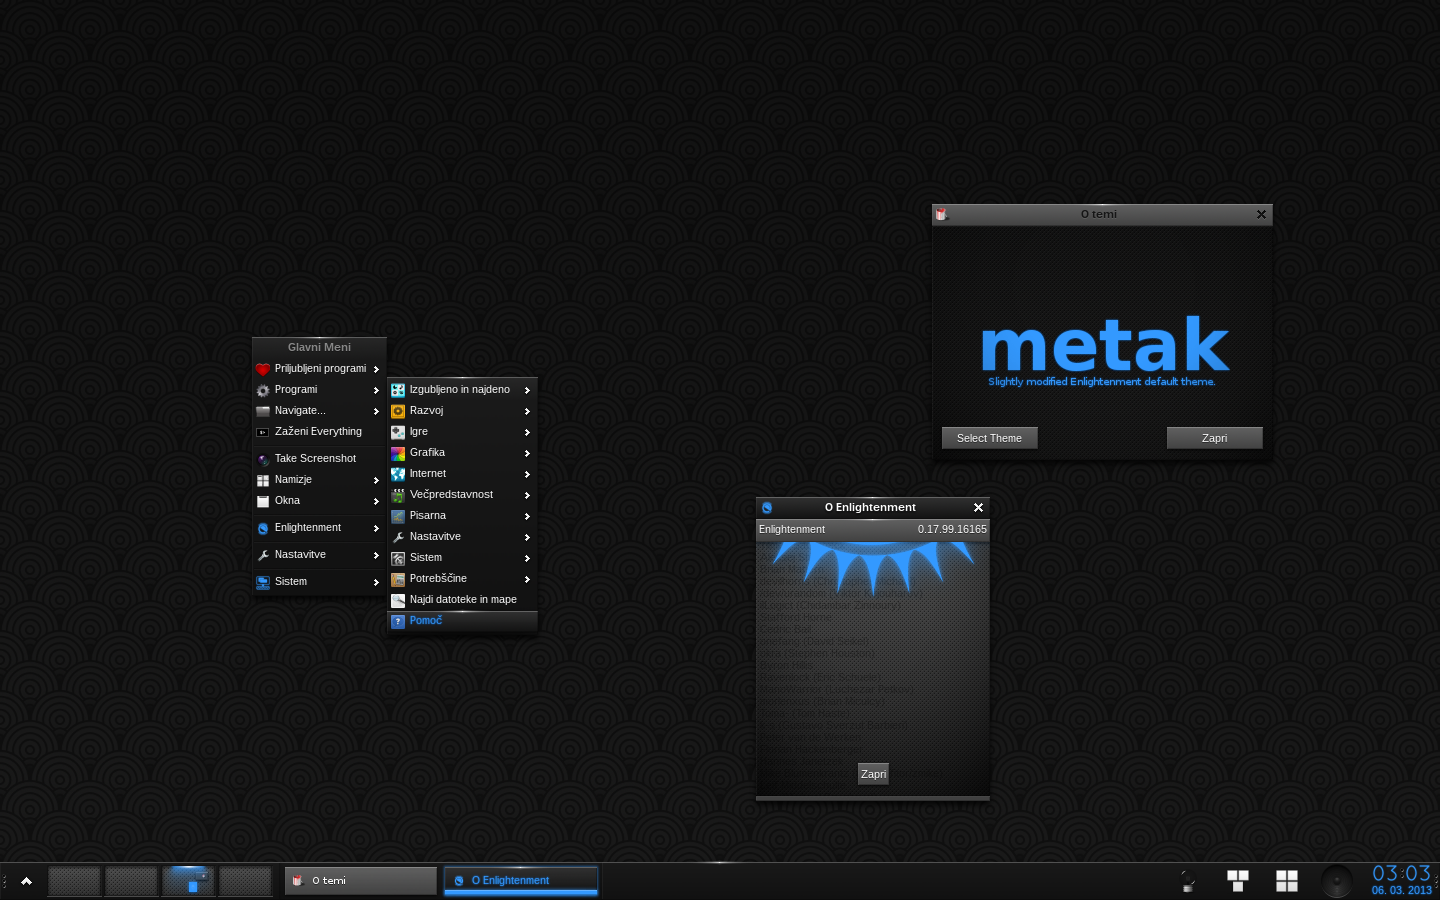Image resolution: width=1440 pixels, height=900 pixels.
Task: Expand the Enlightenment entry arrow in main menu
Action: click(376, 528)
